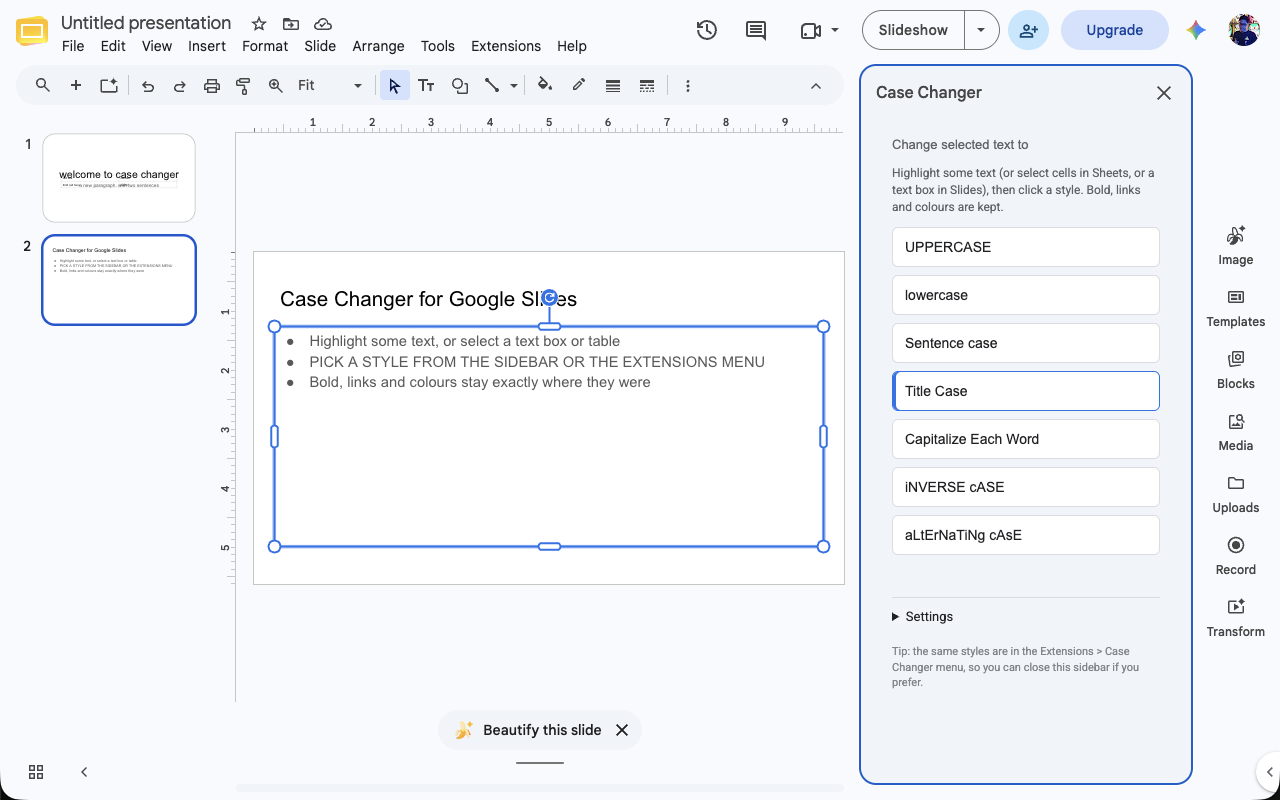Collapse the filmstrip panel arrow
The height and width of the screenshot is (800, 1280).
(x=84, y=772)
